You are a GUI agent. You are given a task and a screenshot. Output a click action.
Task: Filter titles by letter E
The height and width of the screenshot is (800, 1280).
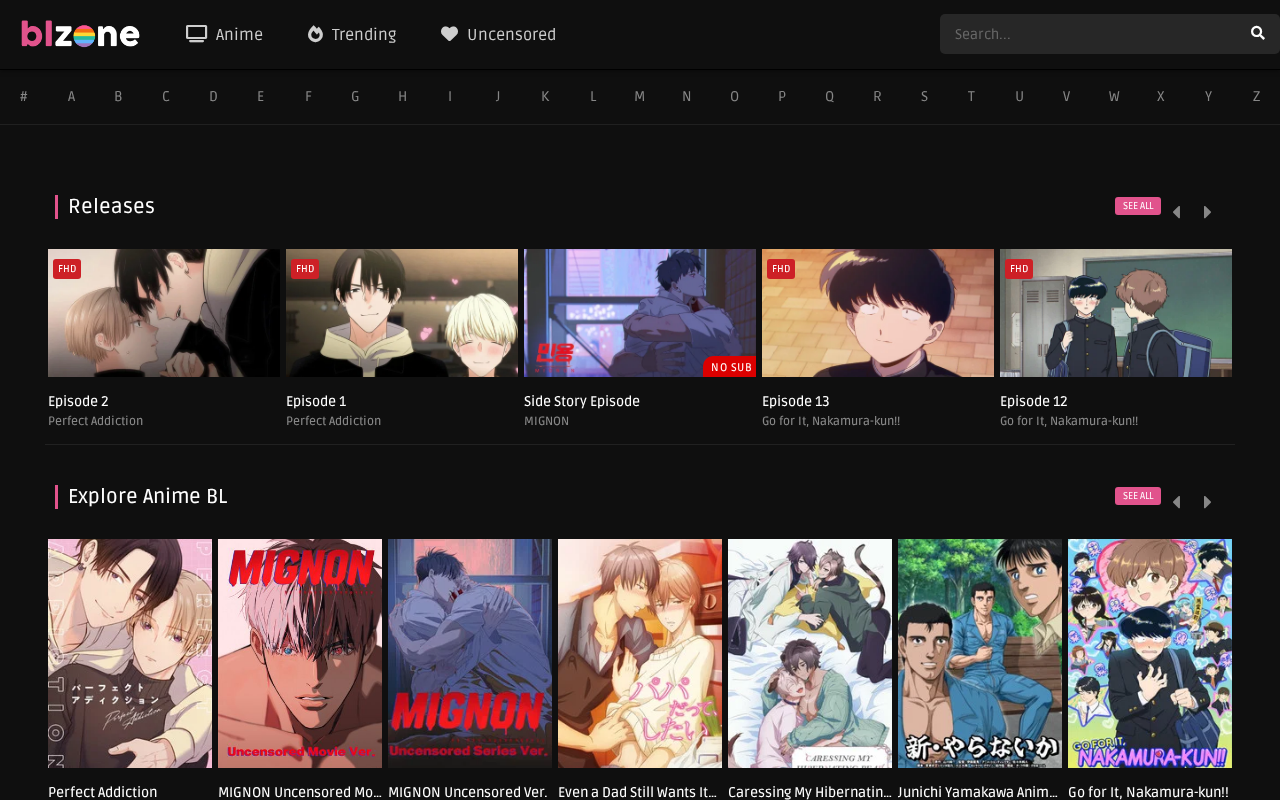point(261,97)
